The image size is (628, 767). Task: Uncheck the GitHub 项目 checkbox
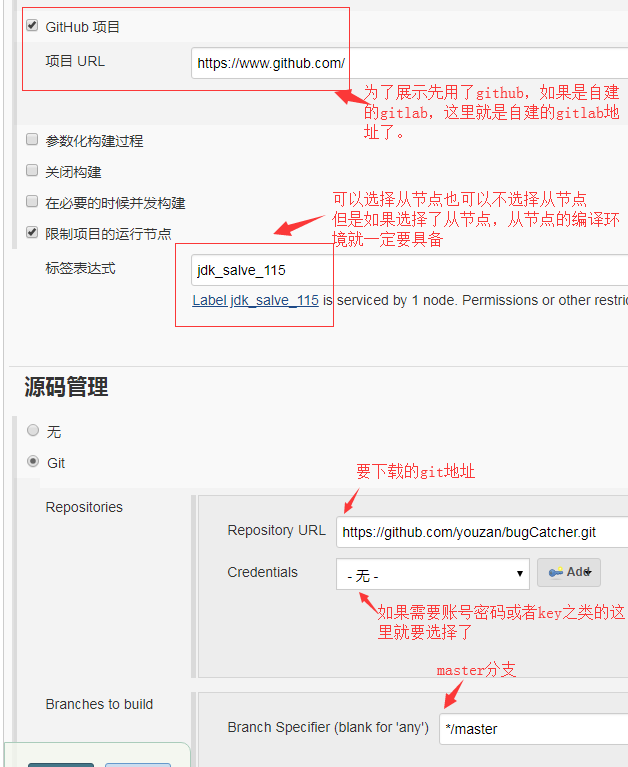[x=32, y=26]
